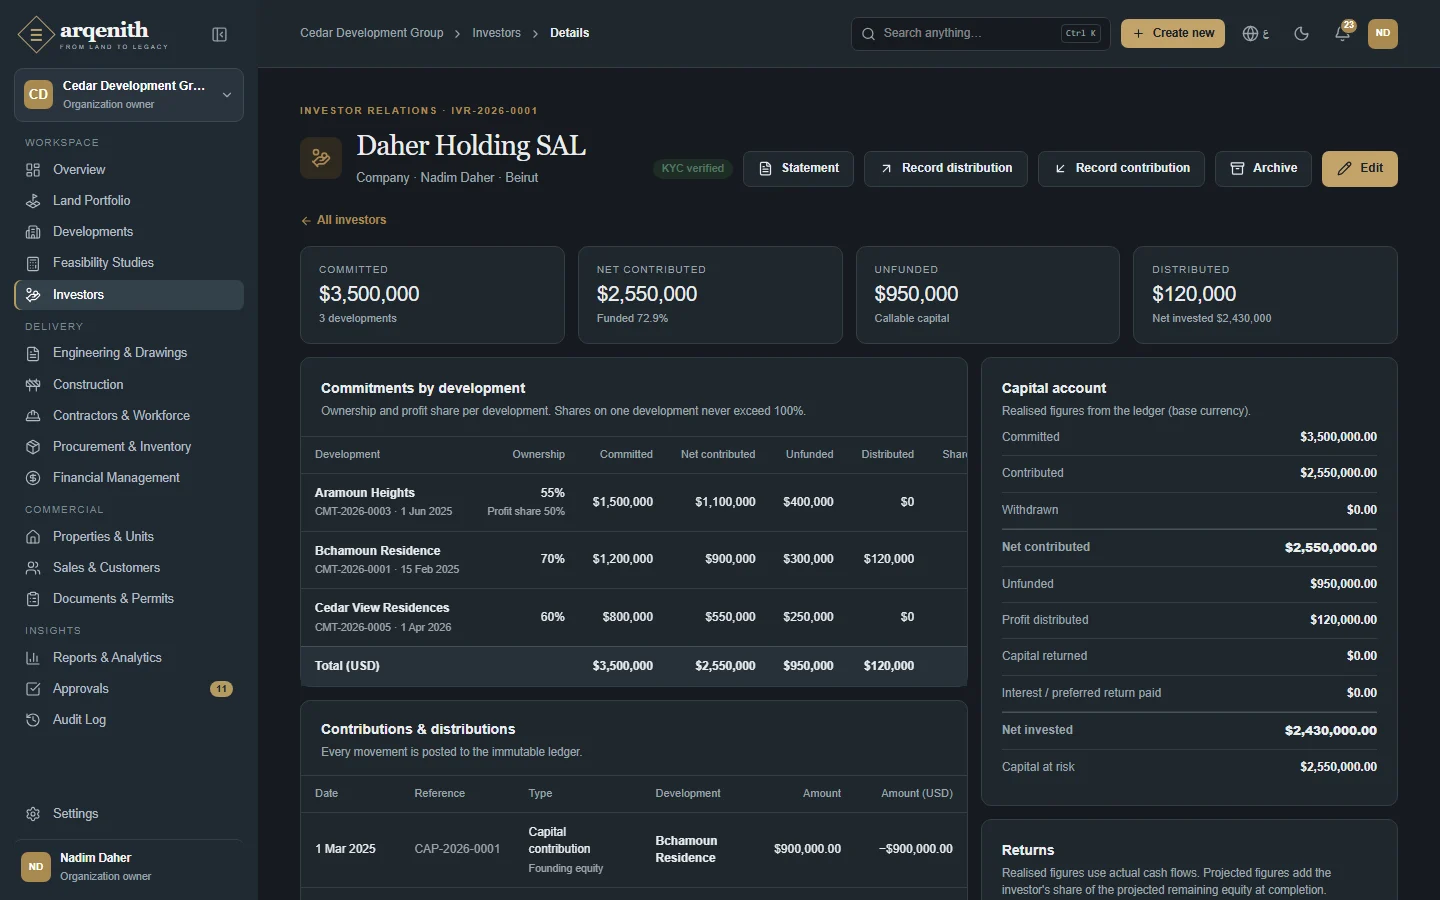Click the Contractors & Workforce icon

(33, 416)
